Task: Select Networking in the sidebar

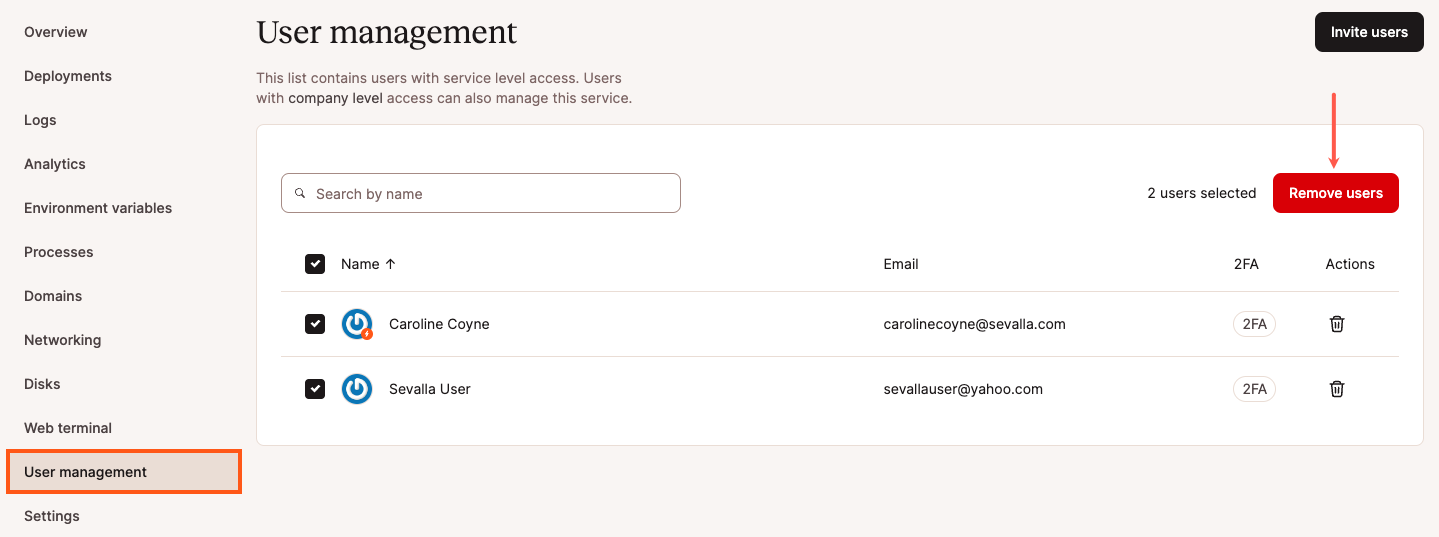Action: (x=63, y=340)
